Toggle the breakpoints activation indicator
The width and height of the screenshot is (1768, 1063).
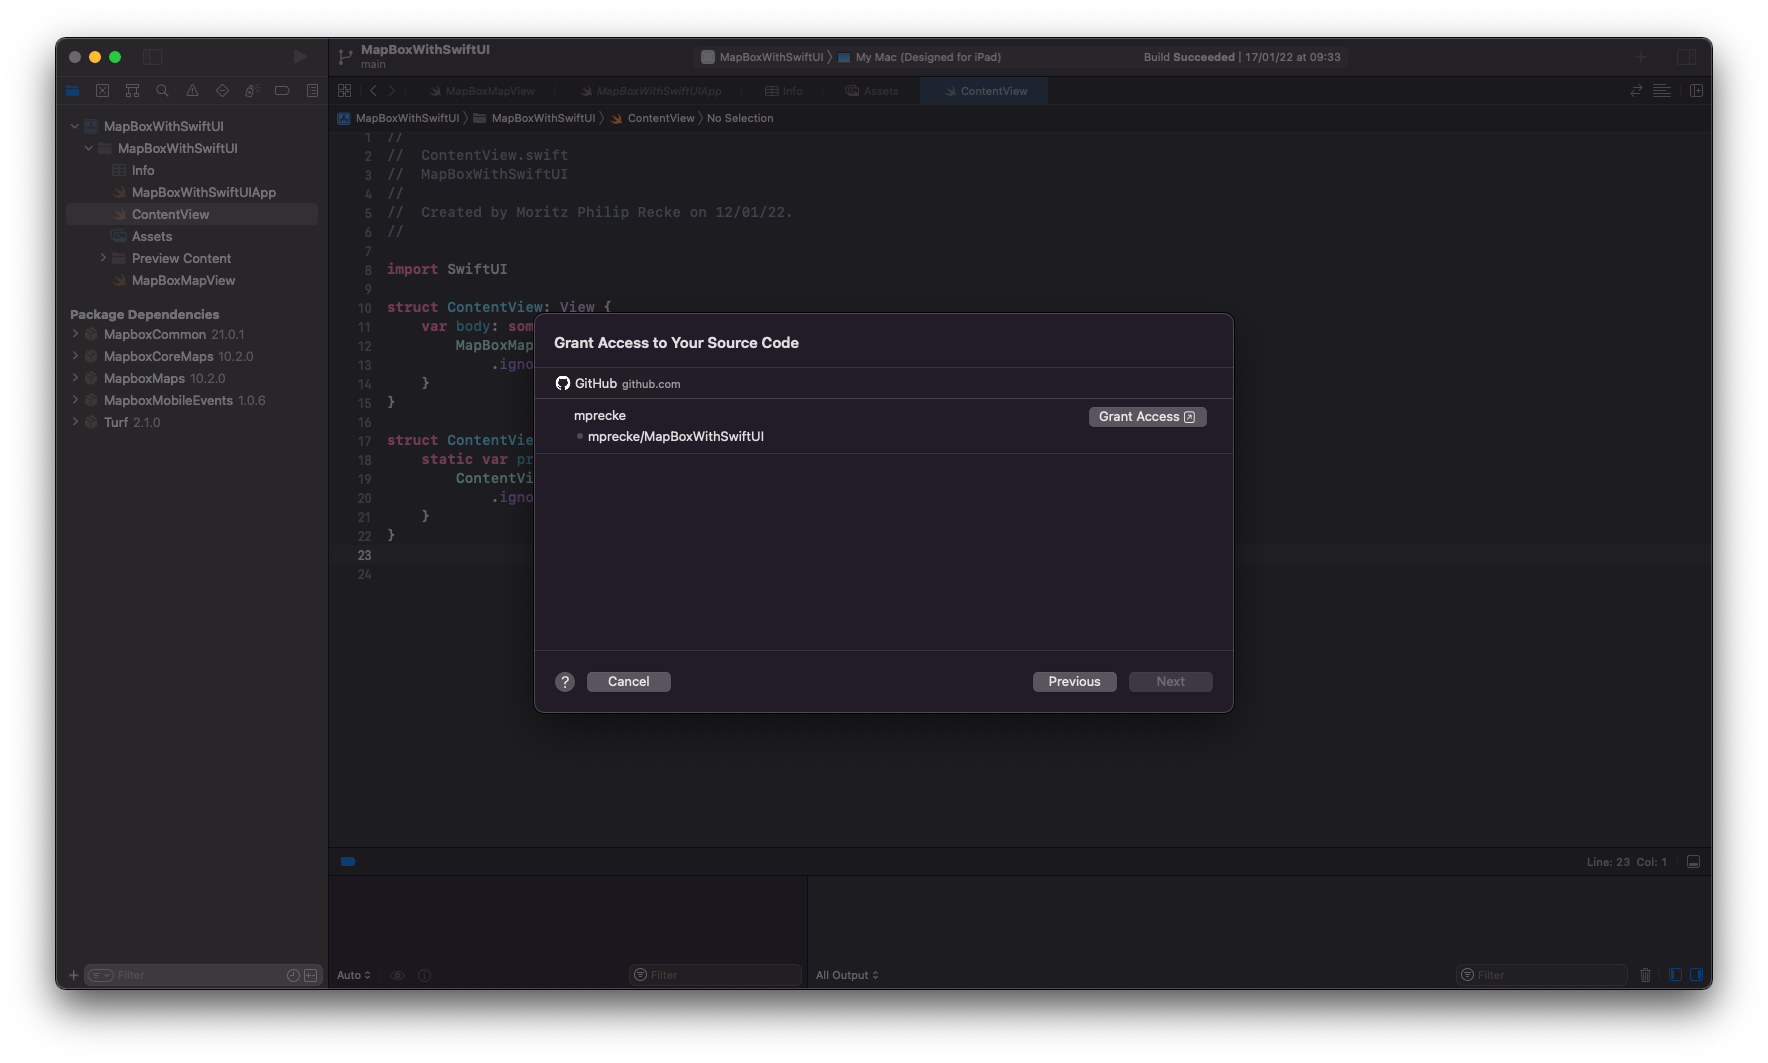pyautogui.click(x=348, y=861)
